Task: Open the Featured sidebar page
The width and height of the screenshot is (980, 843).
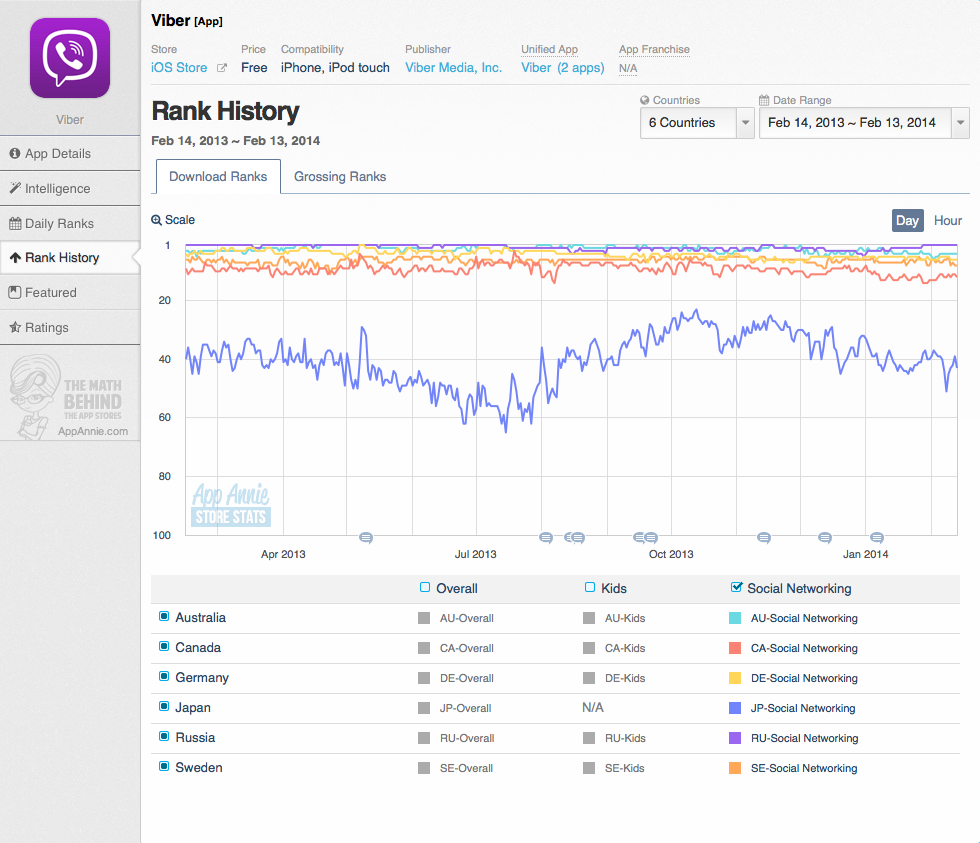Action: (x=70, y=292)
